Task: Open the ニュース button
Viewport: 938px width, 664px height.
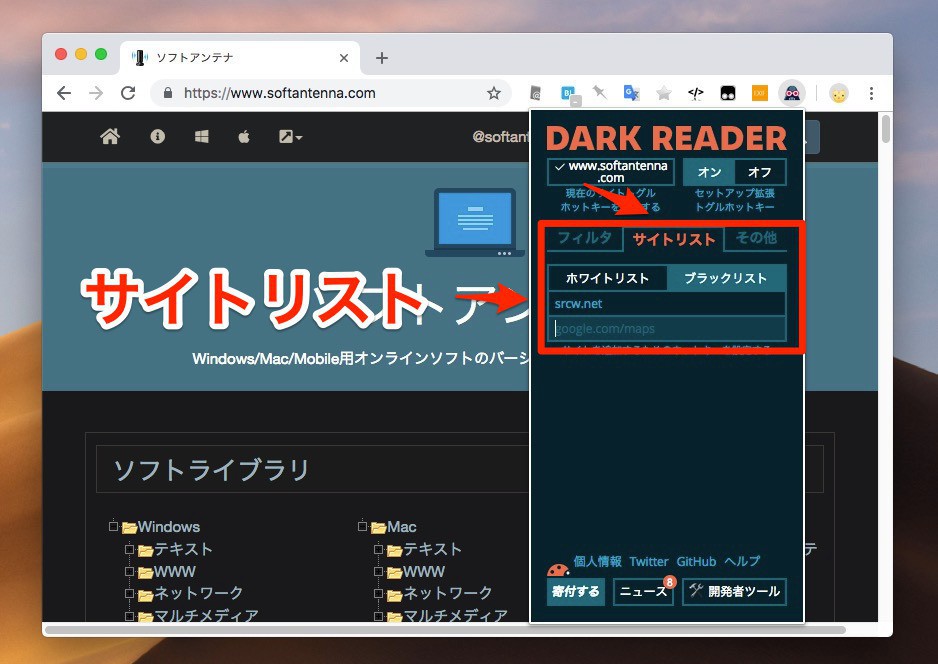Action: (x=644, y=592)
